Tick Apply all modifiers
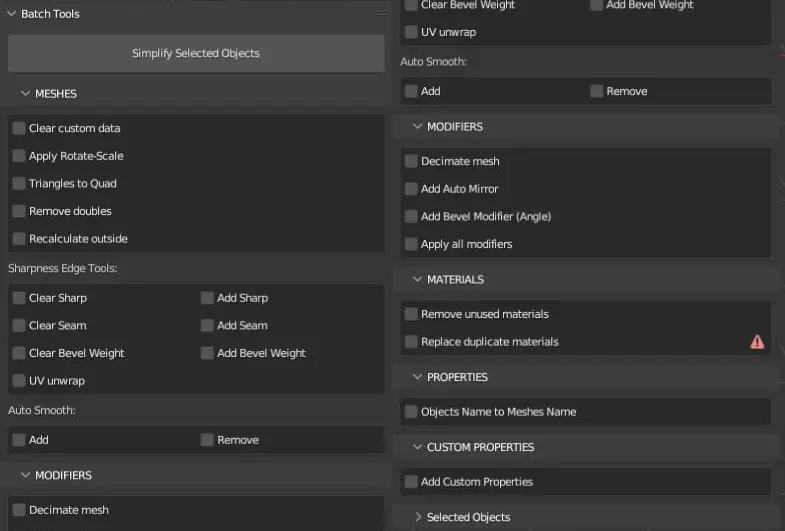 coord(411,244)
